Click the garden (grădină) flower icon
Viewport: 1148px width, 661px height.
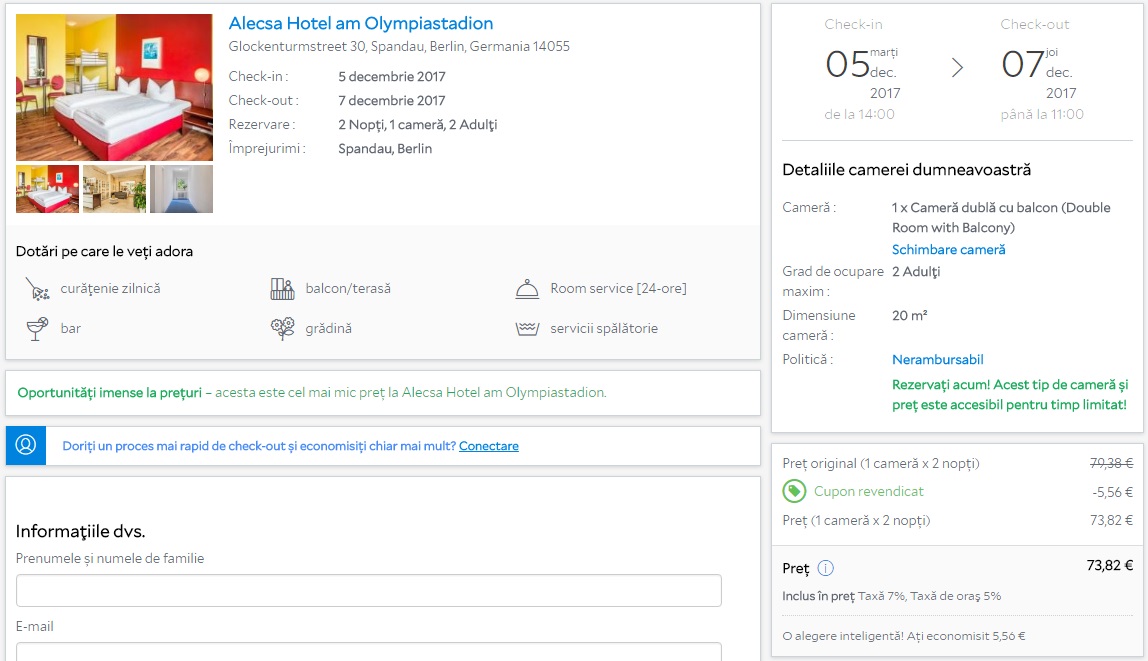click(282, 328)
